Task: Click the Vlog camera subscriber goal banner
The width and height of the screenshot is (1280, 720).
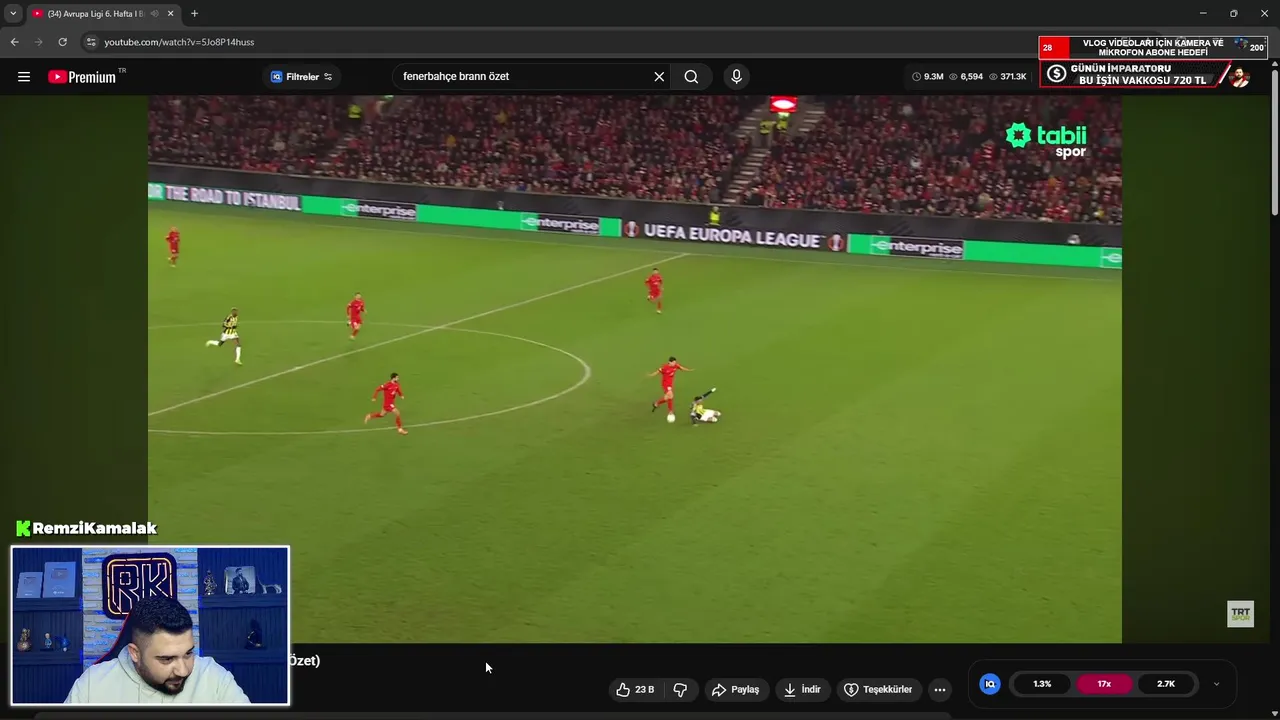Action: click(x=1153, y=47)
